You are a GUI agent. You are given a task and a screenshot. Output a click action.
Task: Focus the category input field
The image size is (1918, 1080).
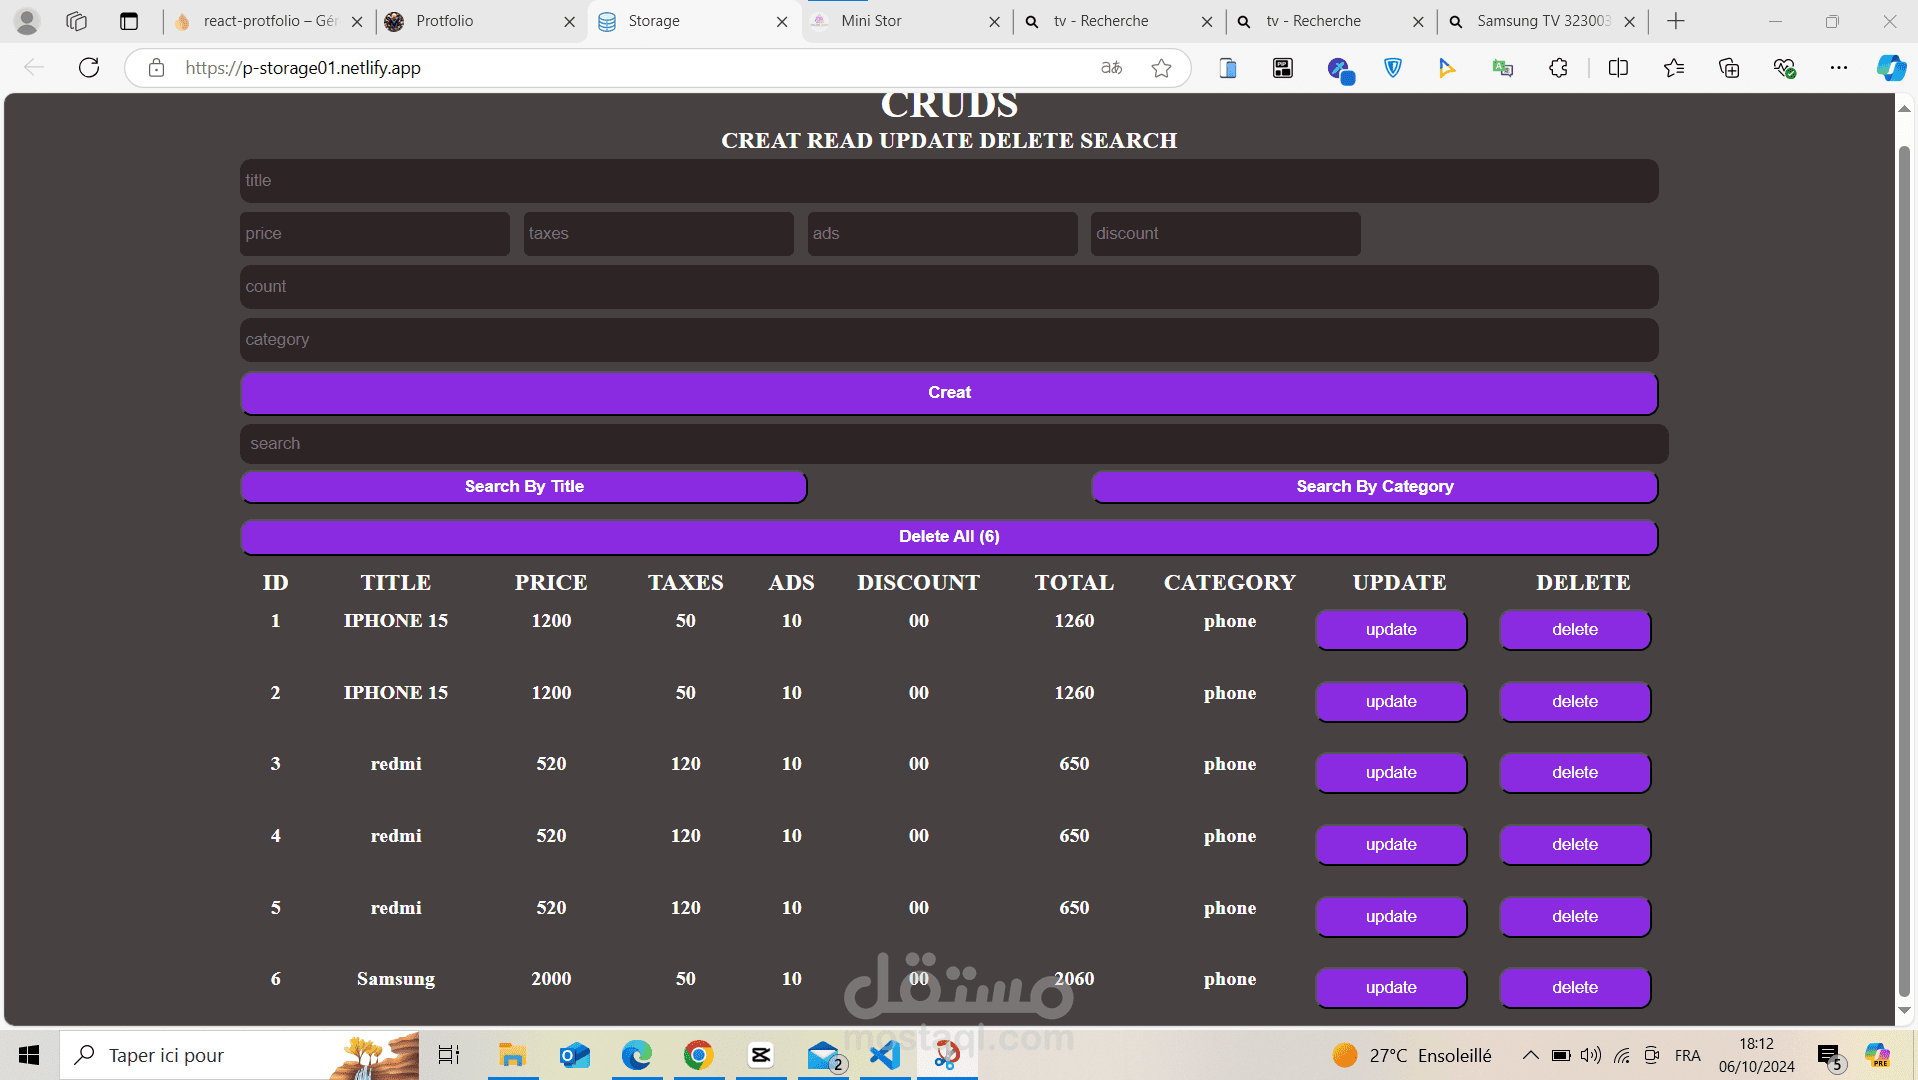pyautogui.click(x=949, y=340)
